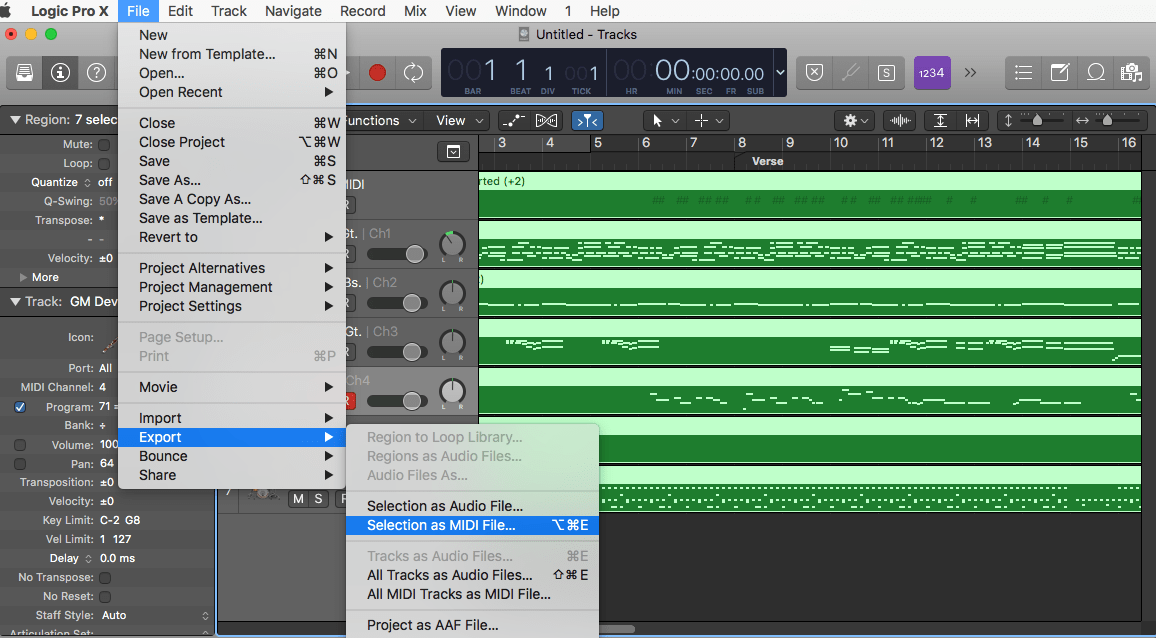Toggle red record-enable on Ch4 track

pyautogui.click(x=349, y=401)
